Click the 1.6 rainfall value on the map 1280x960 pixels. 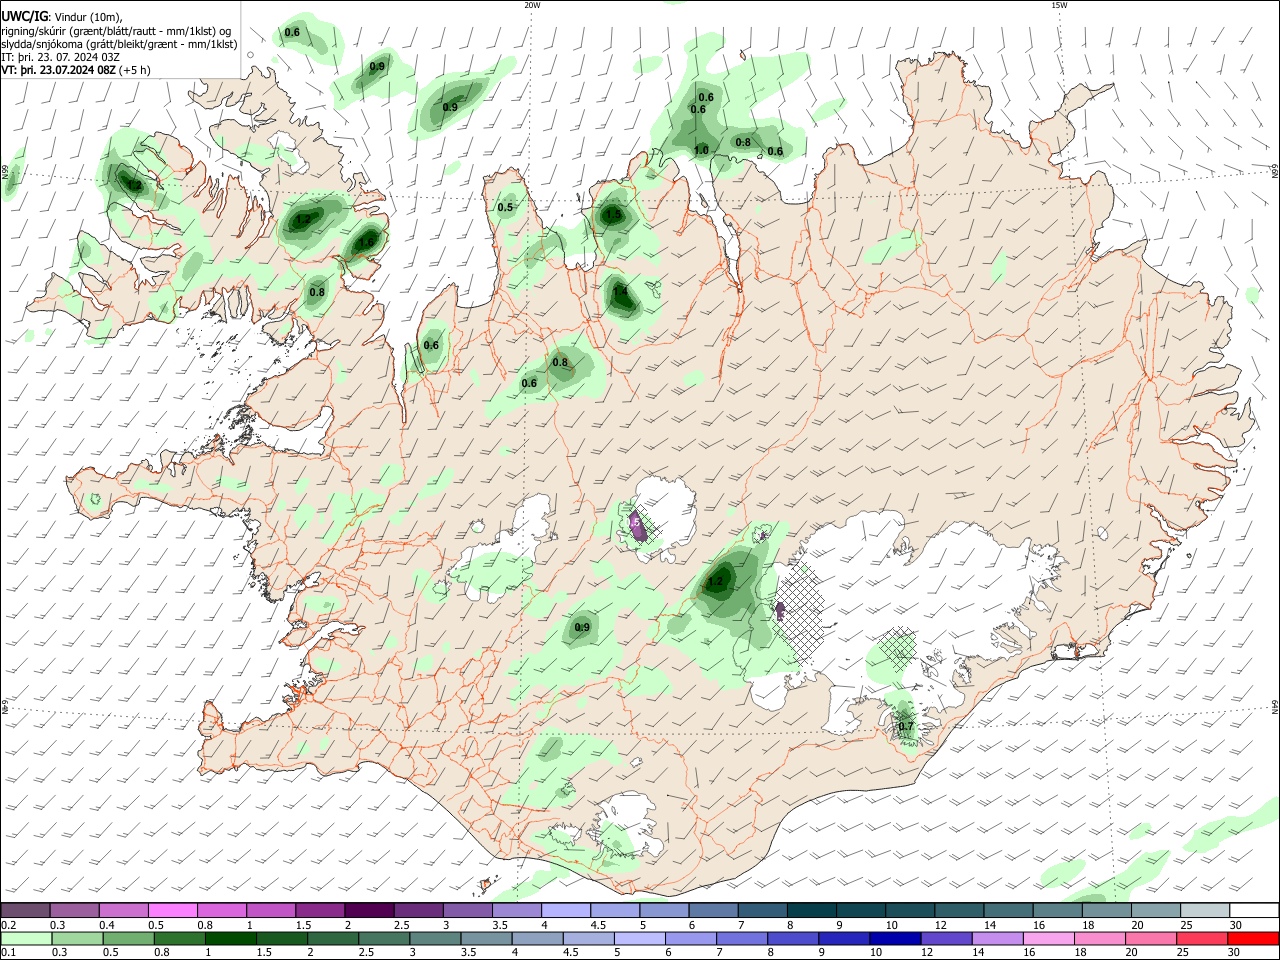click(366, 243)
